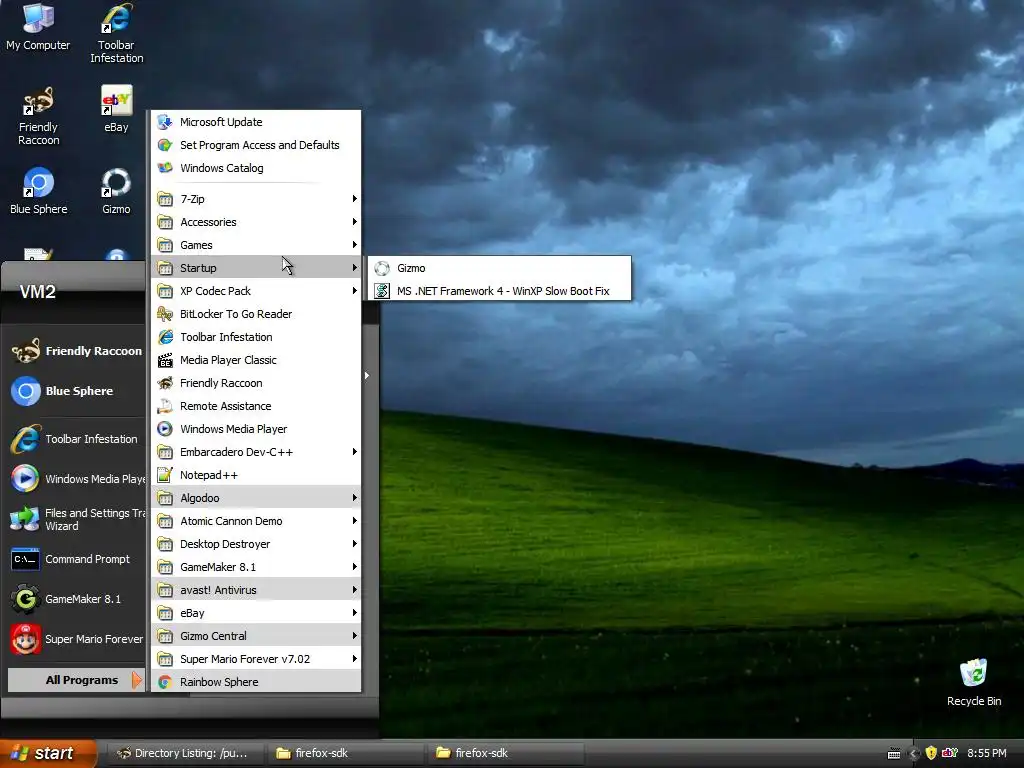Viewport: 1024px width, 768px height.
Task: Click keyboard icon in system tray
Action: tap(894, 754)
